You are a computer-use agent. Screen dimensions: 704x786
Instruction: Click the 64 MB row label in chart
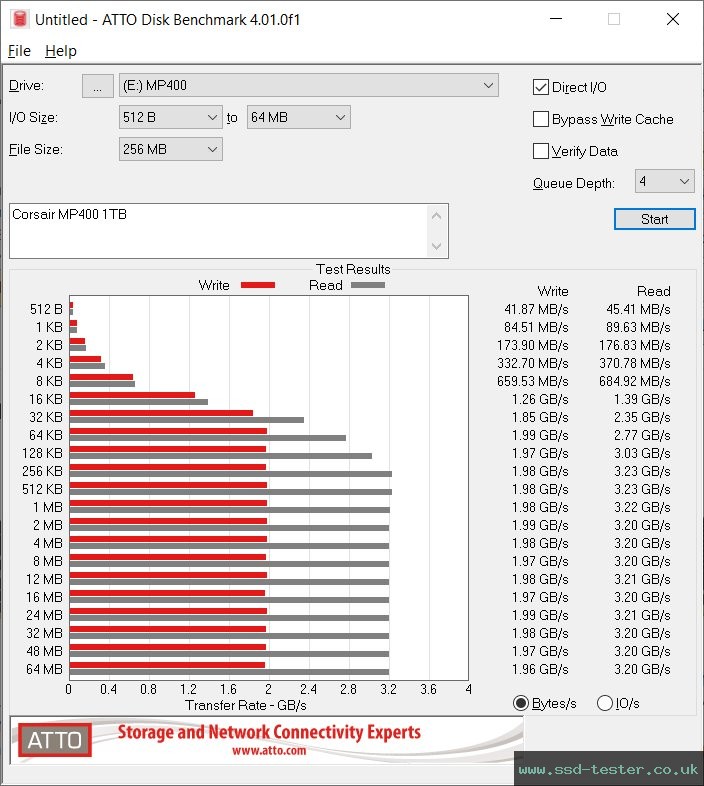(x=44, y=669)
